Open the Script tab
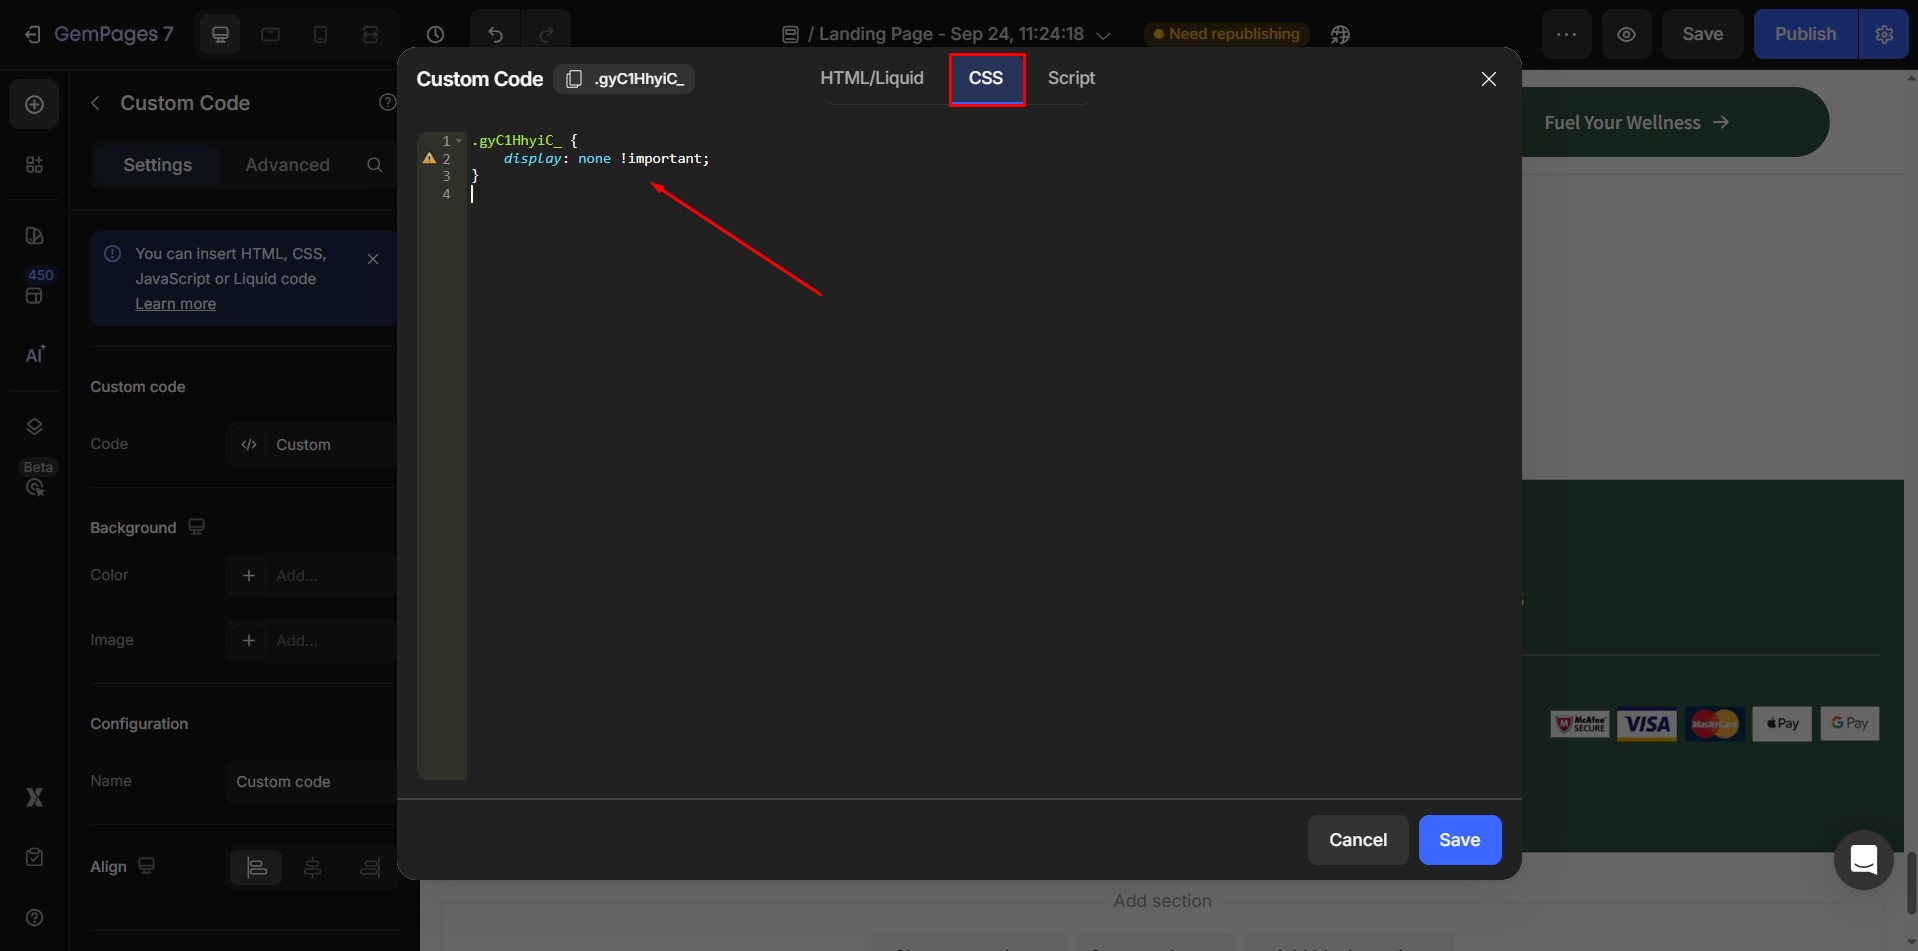 1070,78
